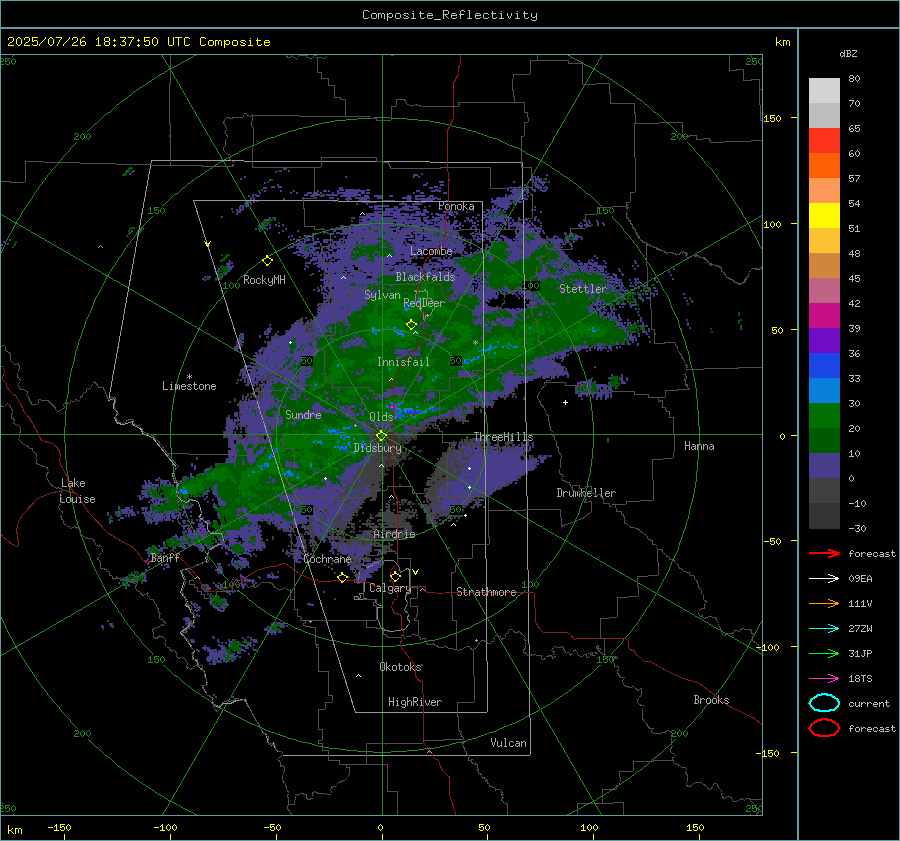Click the 2025/07/26 18:37:50 UTC timestamp

tap(139, 42)
